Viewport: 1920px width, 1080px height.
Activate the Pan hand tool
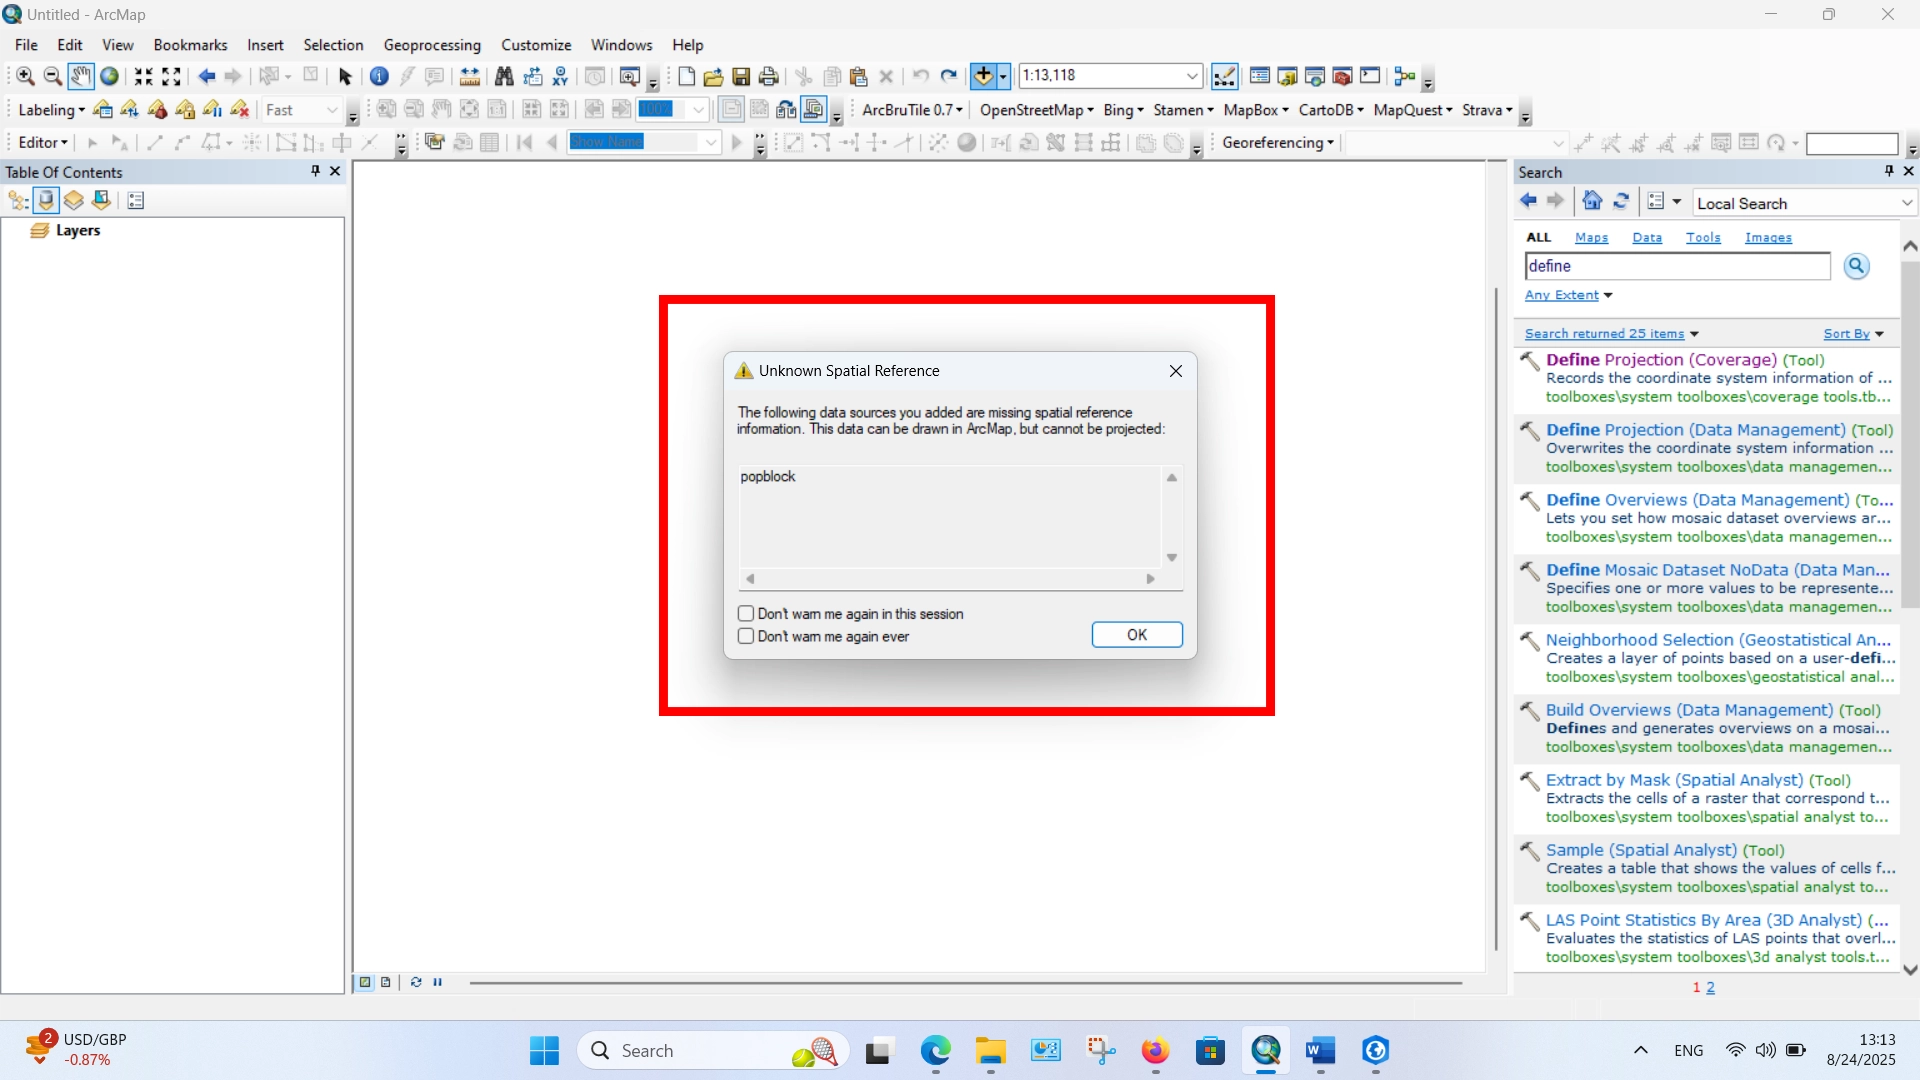coord(81,76)
